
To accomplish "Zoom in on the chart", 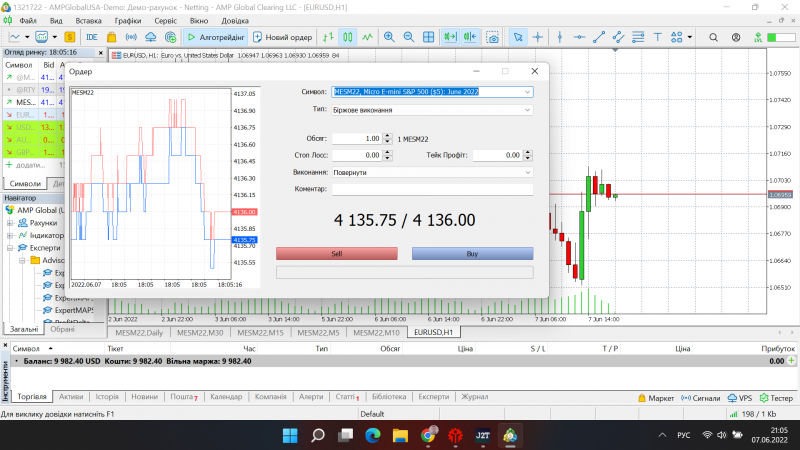I will coord(389,37).
